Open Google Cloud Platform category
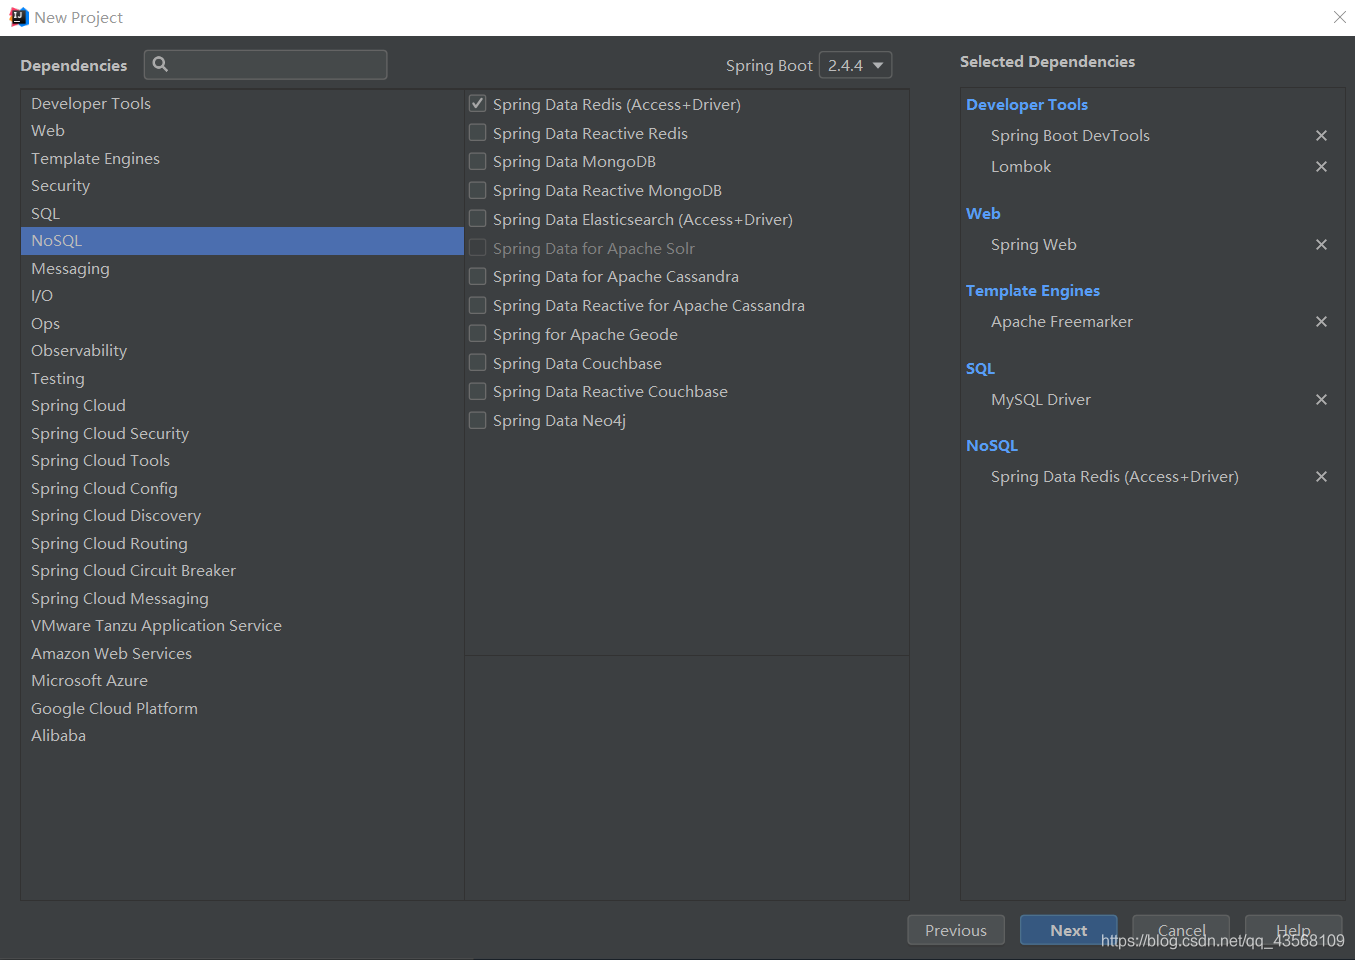 [x=242, y=708]
